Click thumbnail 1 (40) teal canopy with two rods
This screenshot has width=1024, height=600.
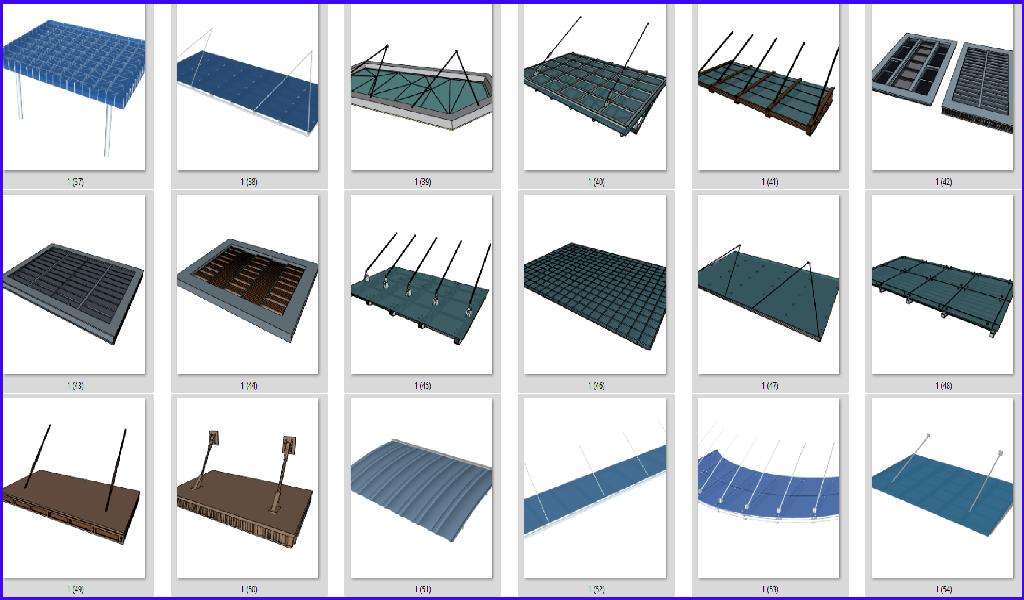click(x=594, y=87)
